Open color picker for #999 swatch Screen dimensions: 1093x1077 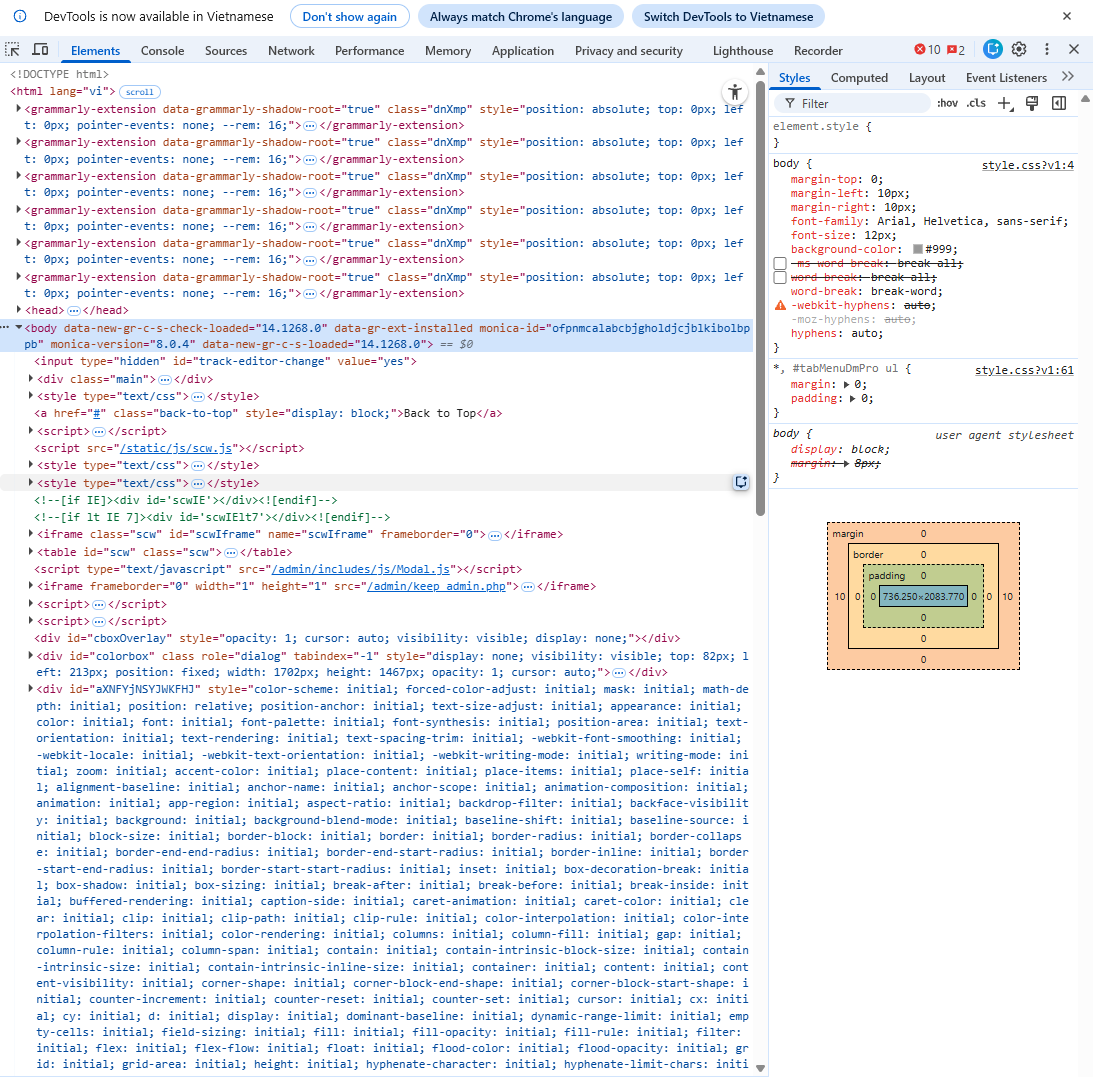click(x=918, y=249)
